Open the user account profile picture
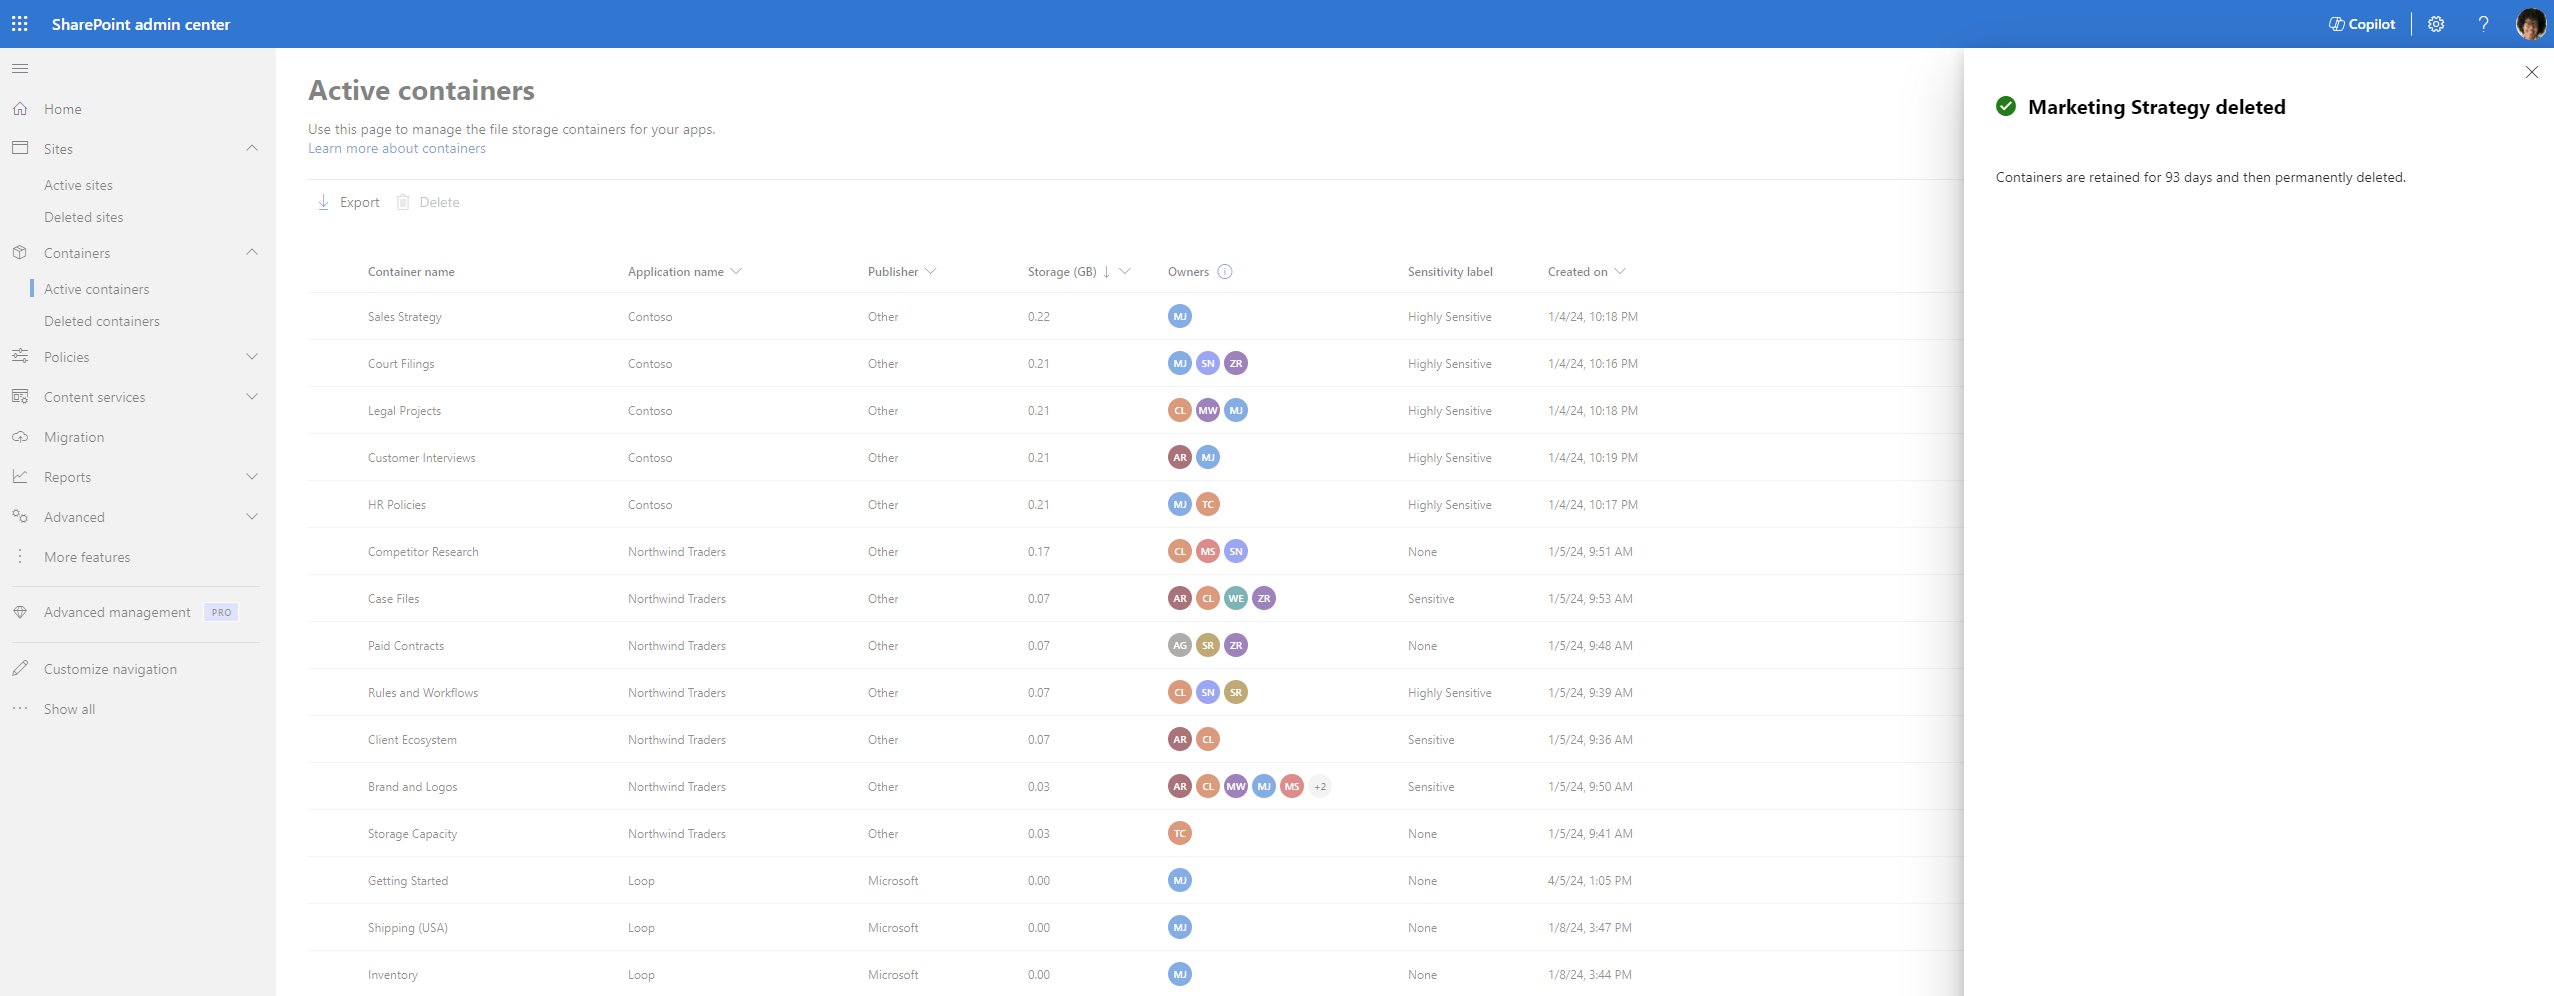2554x996 pixels. tap(2530, 24)
